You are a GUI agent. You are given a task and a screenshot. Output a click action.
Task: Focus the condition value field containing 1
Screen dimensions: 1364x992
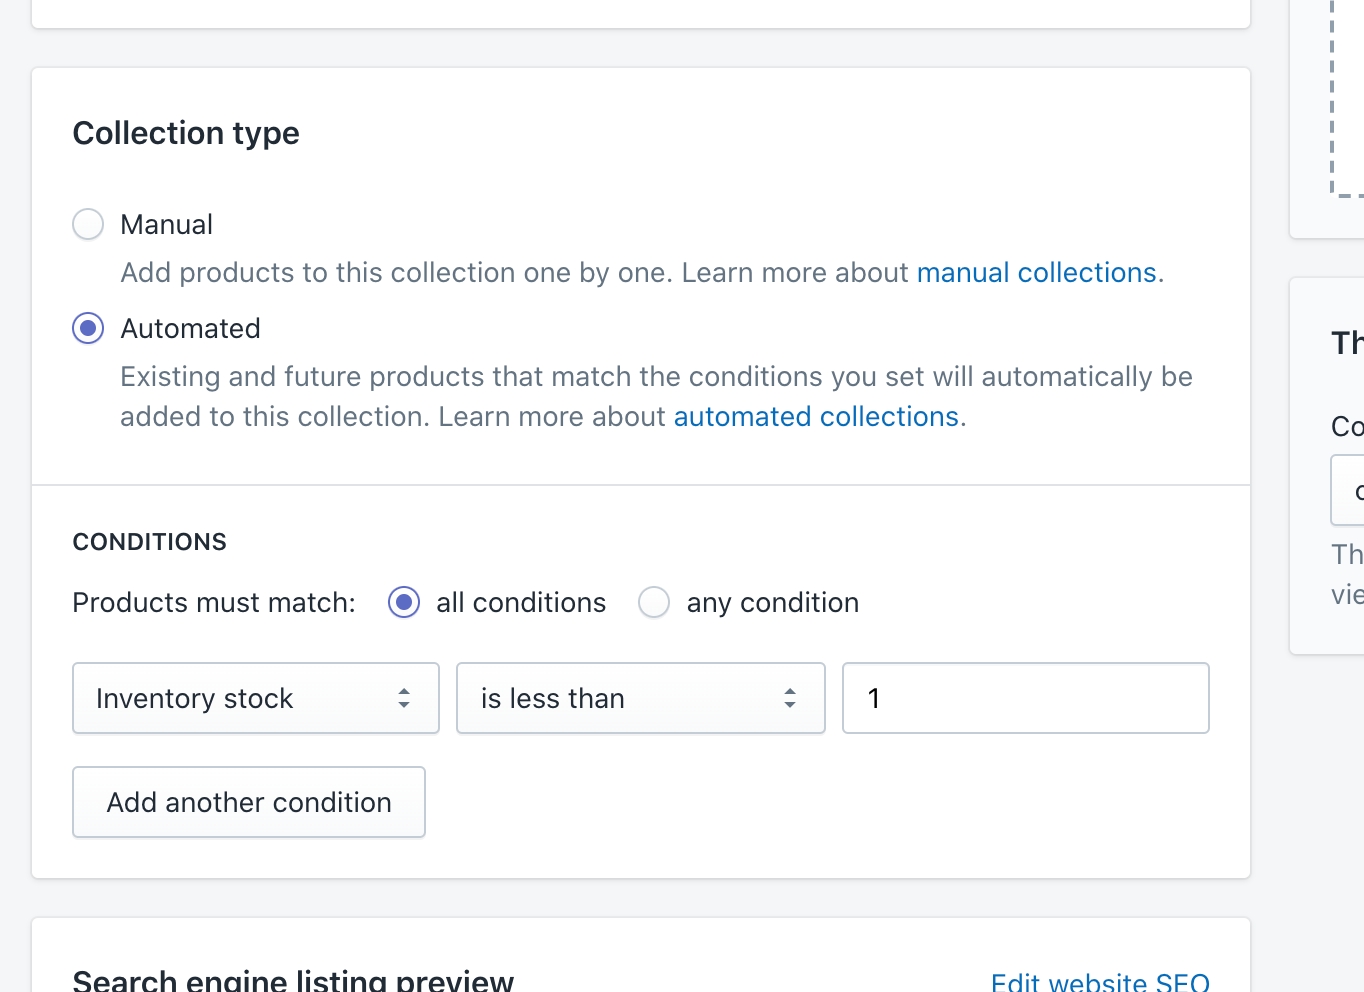[1025, 698]
